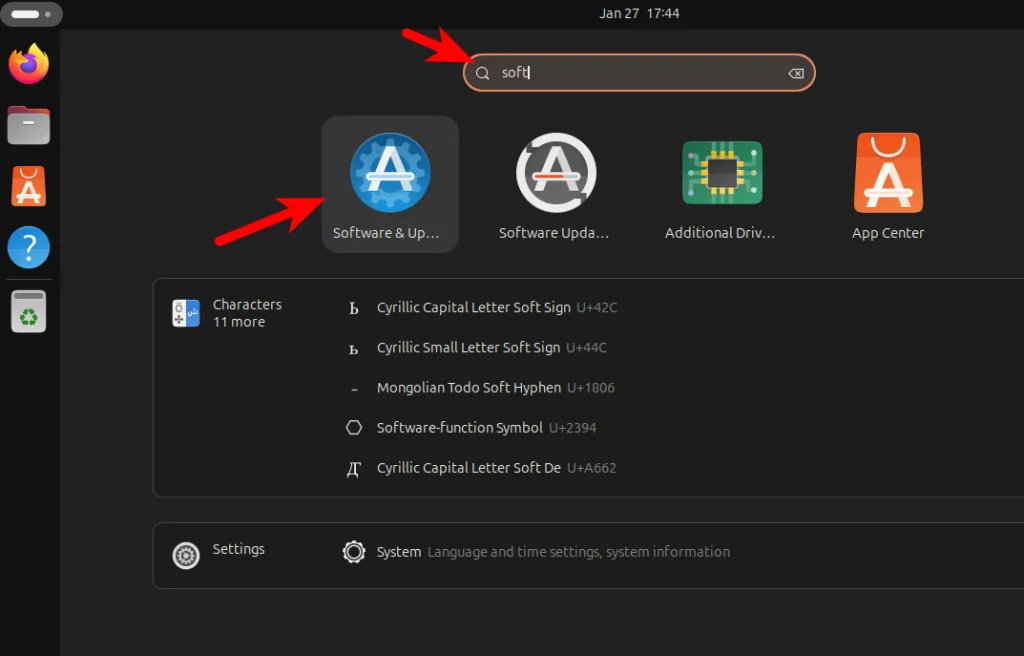
Task: Click the Settings provider icon
Action: [186, 555]
